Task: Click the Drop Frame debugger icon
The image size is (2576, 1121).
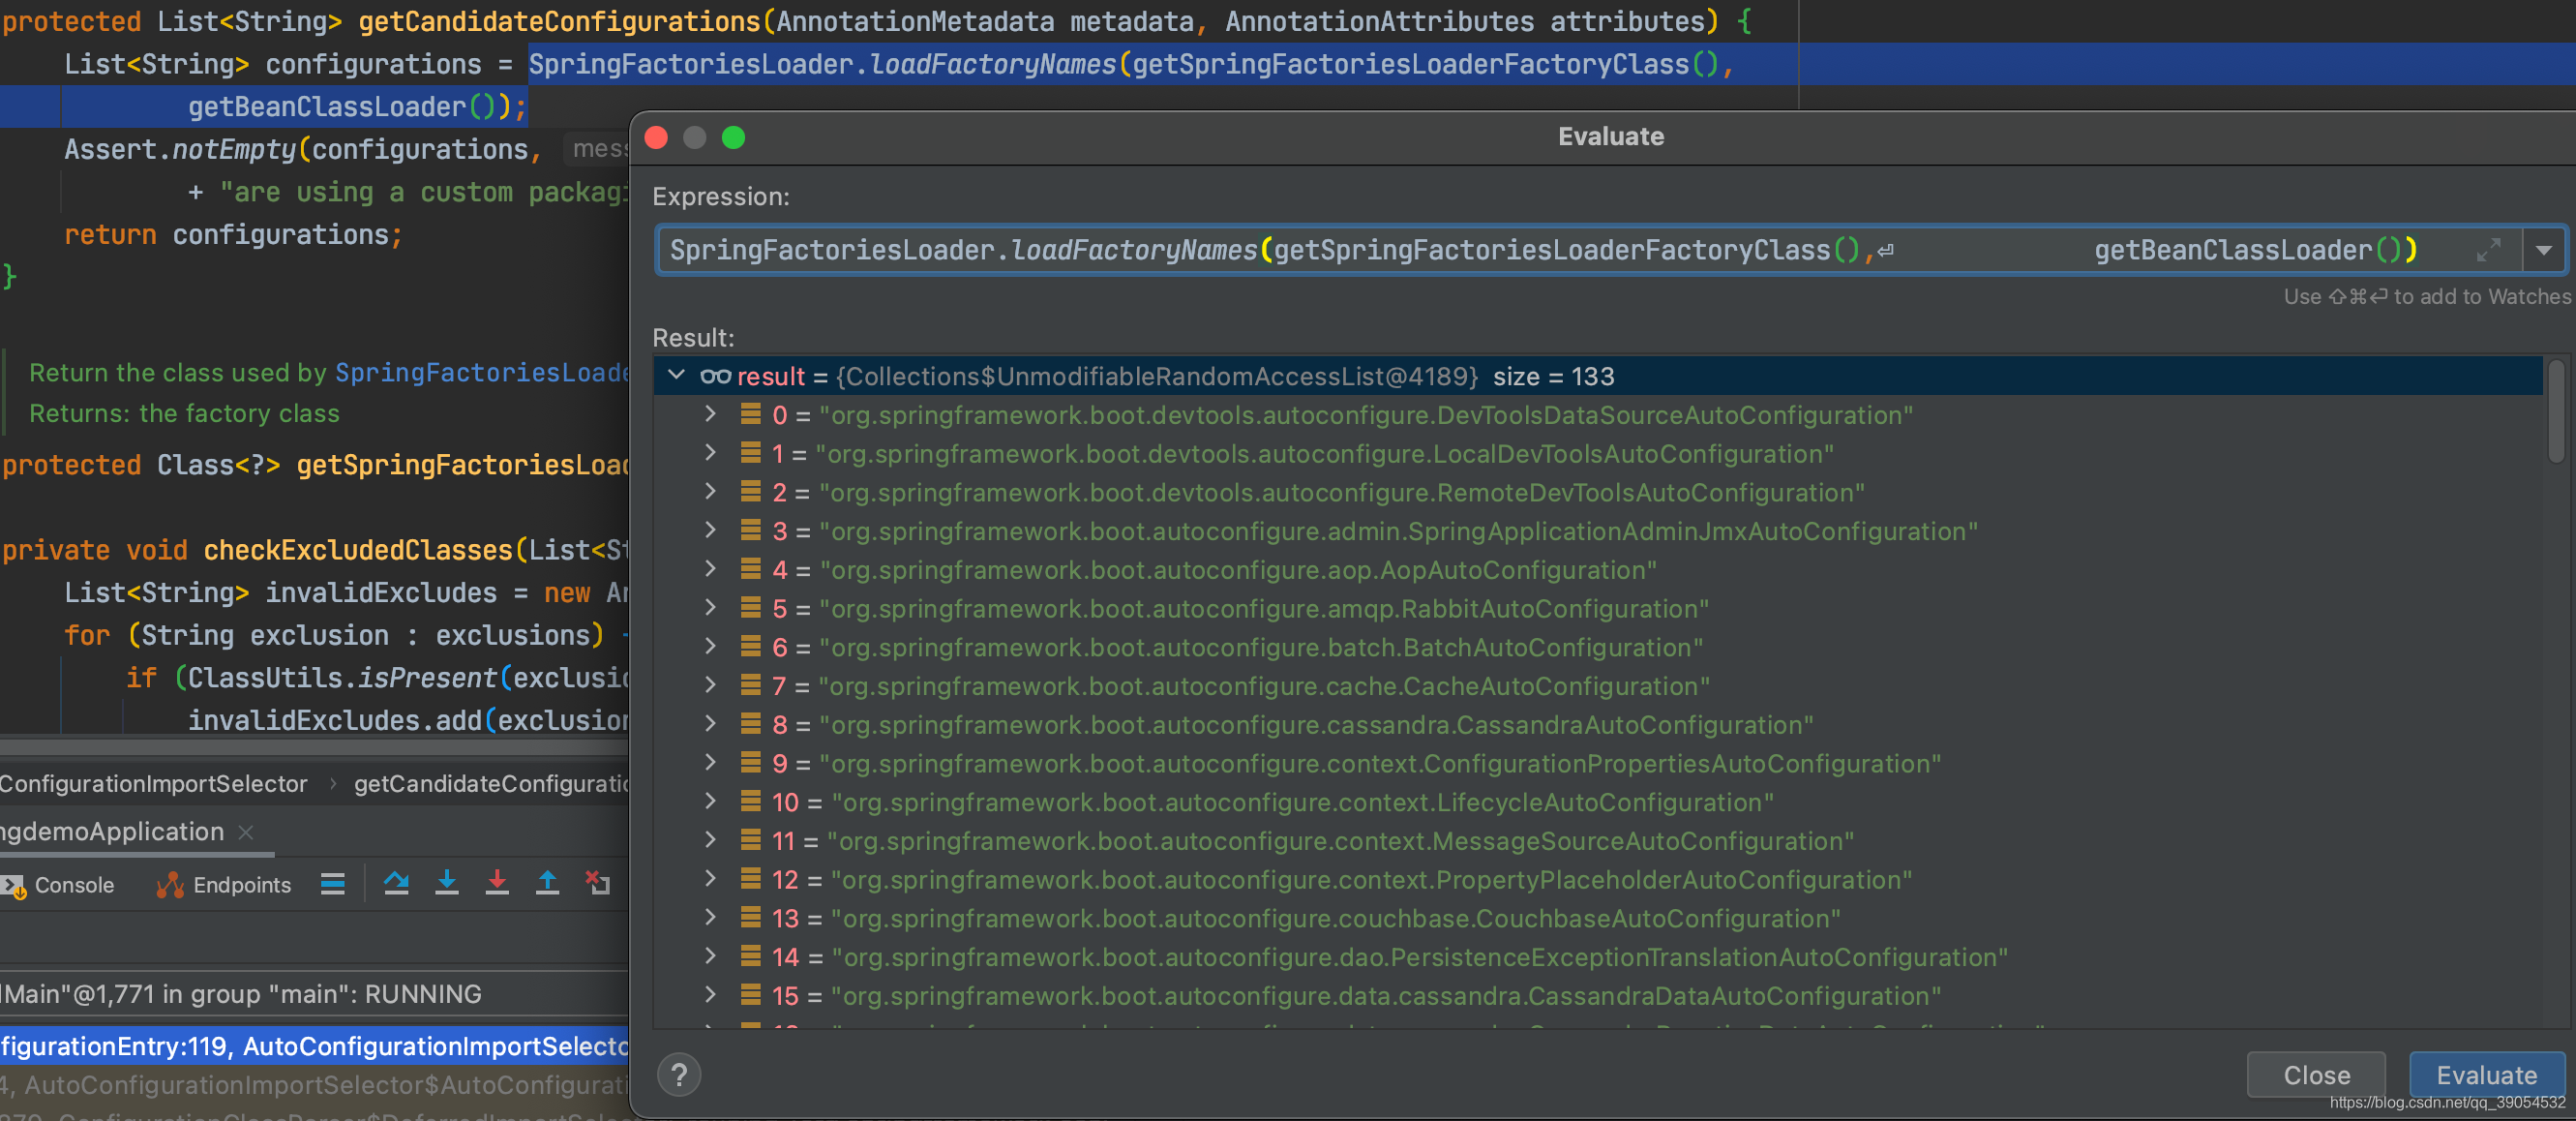Action: tap(598, 883)
